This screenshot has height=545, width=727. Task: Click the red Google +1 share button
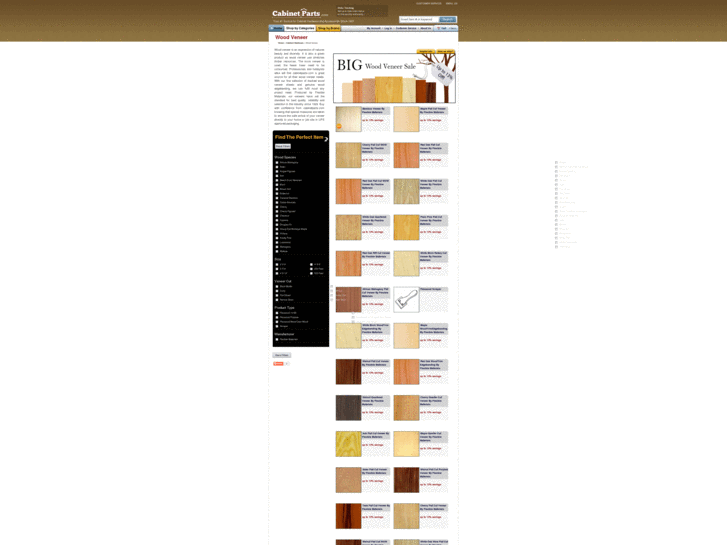click(x=278, y=364)
